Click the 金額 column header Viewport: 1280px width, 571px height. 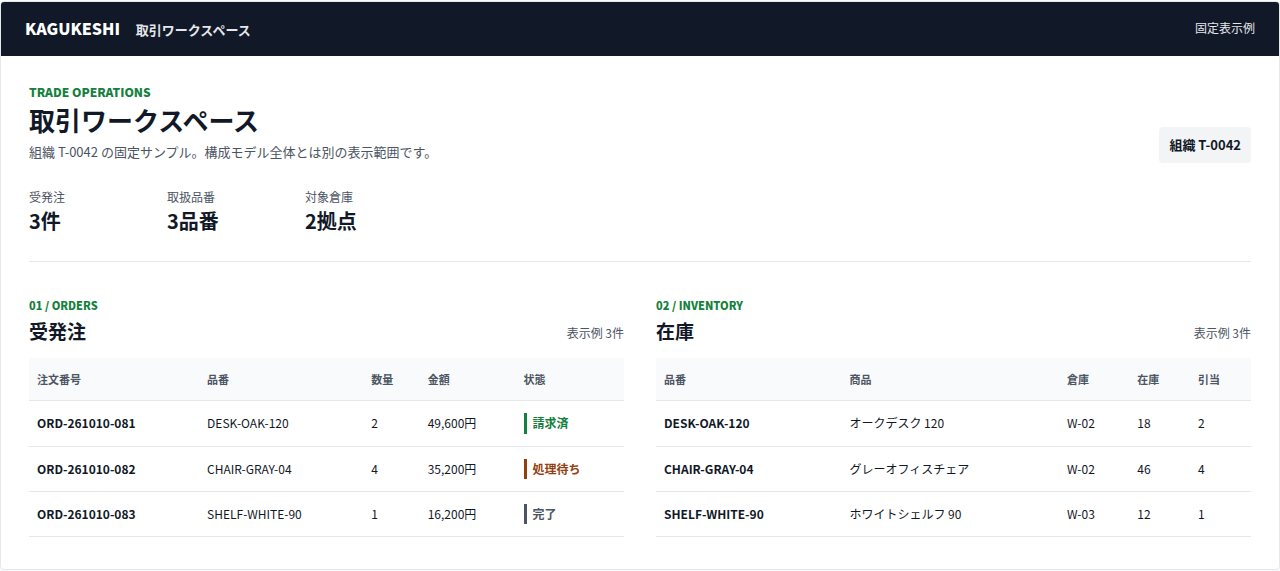pyautogui.click(x=439, y=380)
